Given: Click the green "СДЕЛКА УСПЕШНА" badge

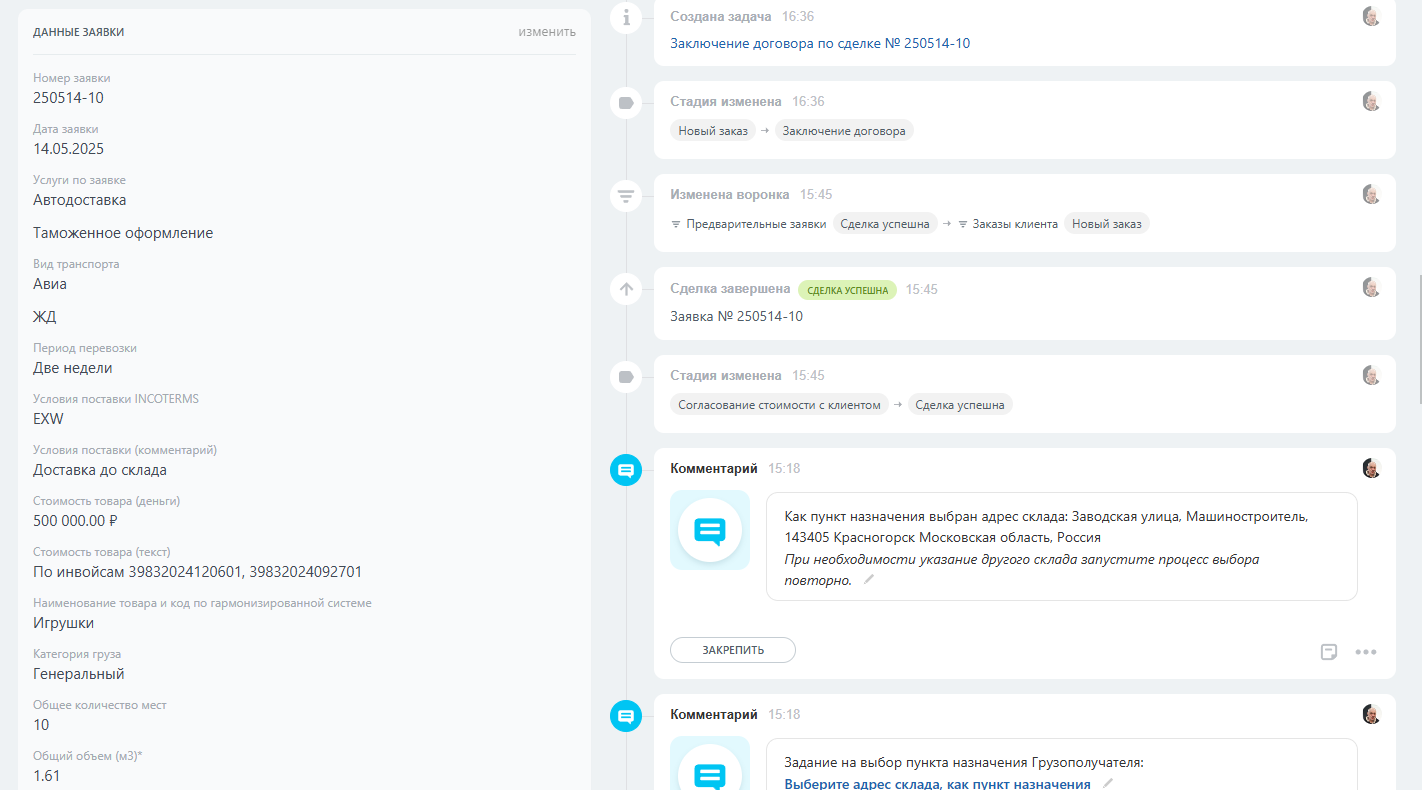Looking at the screenshot, I should (x=848, y=290).
